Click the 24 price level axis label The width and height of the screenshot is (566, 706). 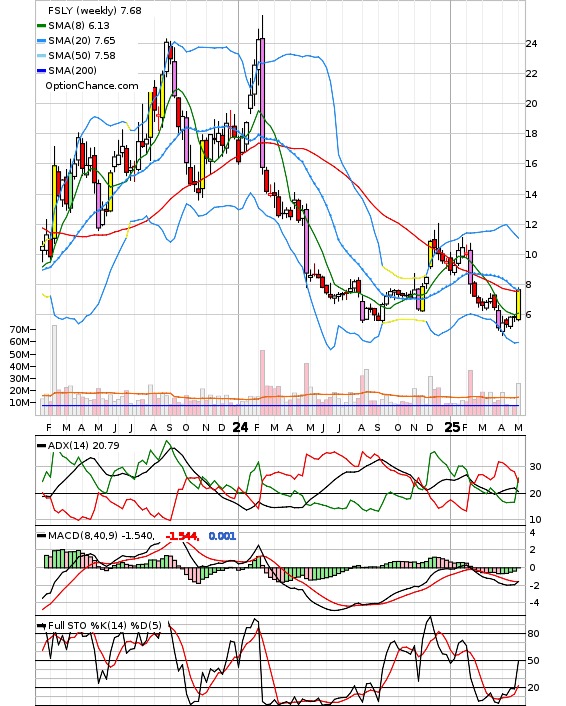click(x=531, y=44)
